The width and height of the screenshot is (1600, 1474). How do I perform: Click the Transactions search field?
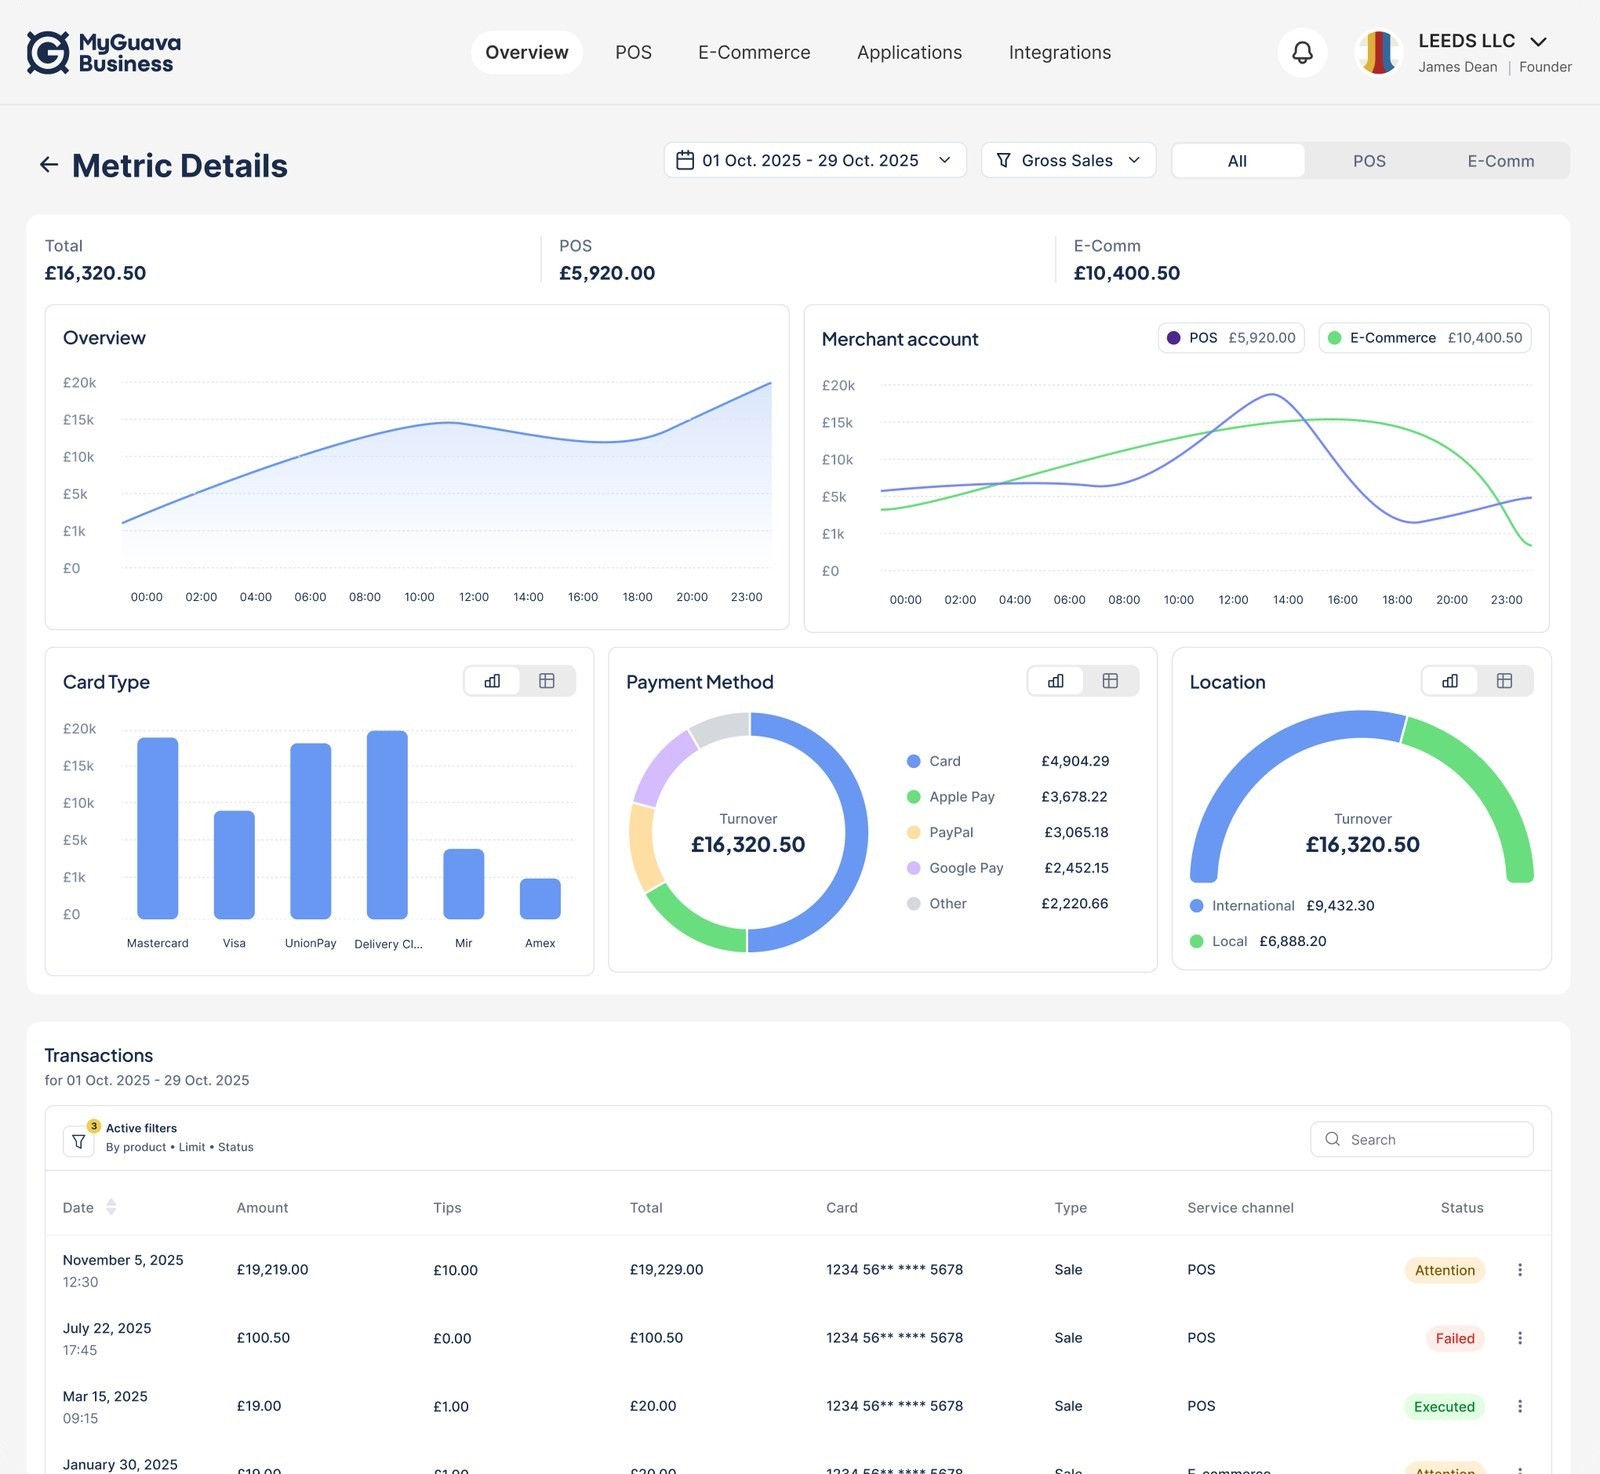[1421, 1139]
